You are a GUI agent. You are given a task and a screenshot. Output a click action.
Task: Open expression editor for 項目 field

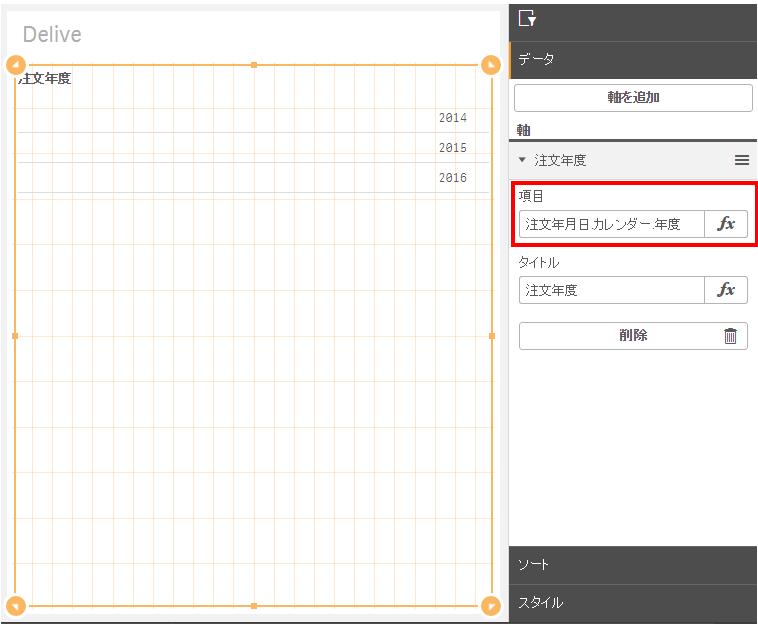pos(726,224)
